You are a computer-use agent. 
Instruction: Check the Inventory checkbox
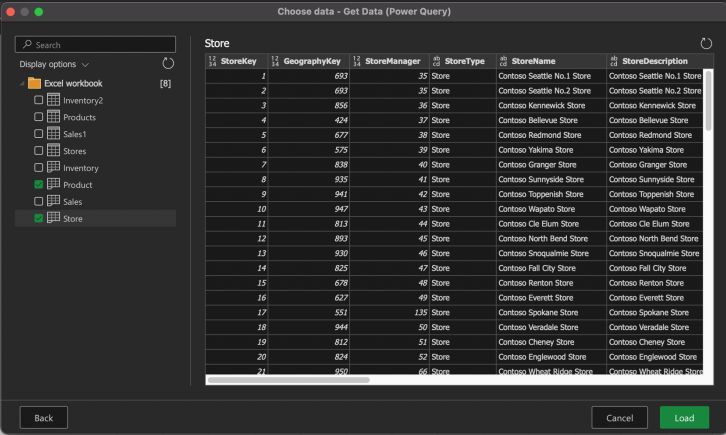tap(38, 168)
